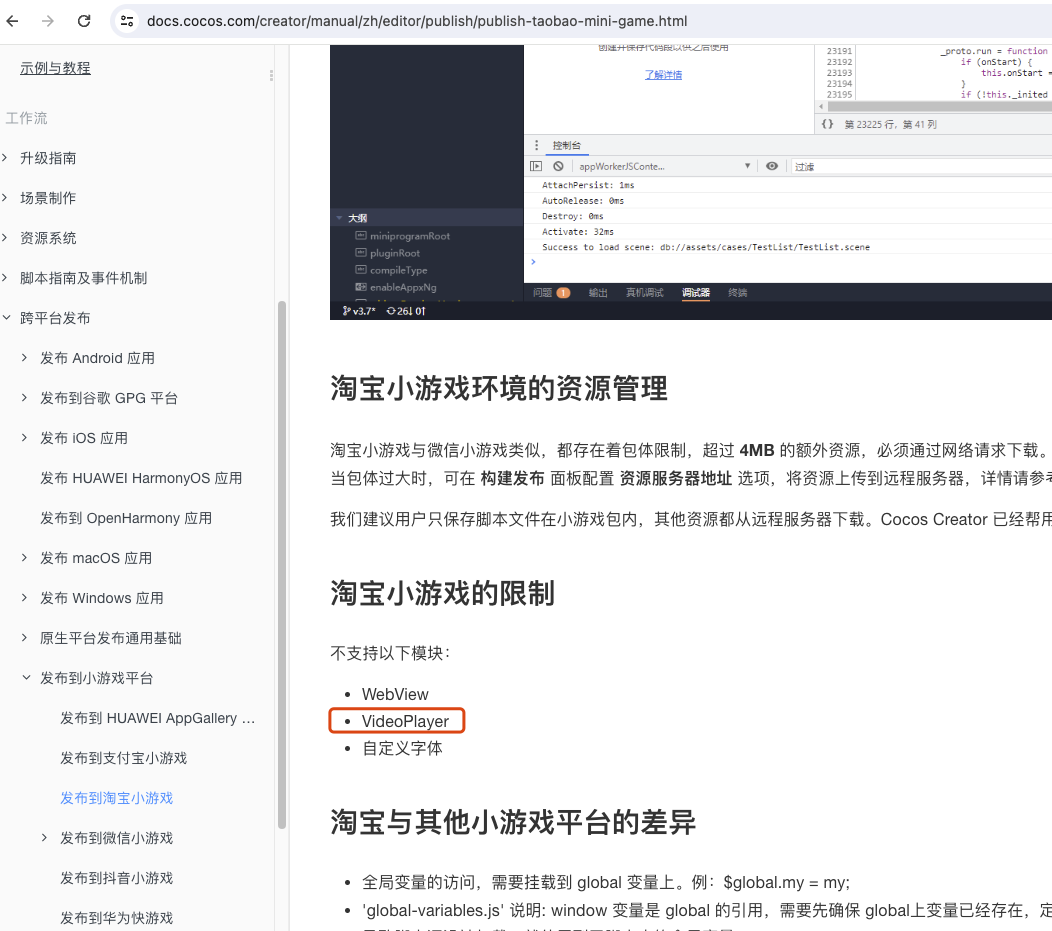This screenshot has width=1052, height=931.
Task: Expand the 资源系统 section
Action: coord(5,237)
